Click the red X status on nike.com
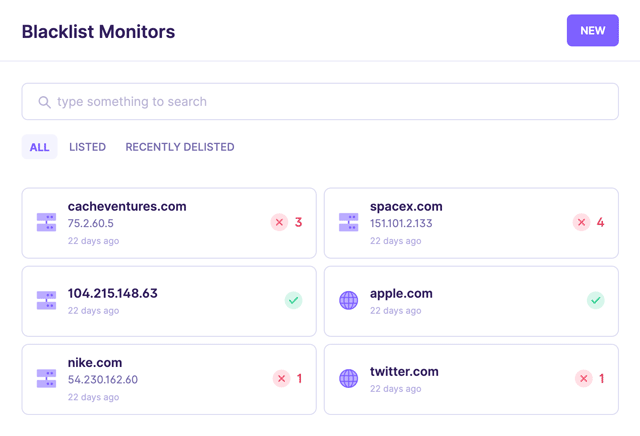This screenshot has width=640, height=436. [281, 378]
